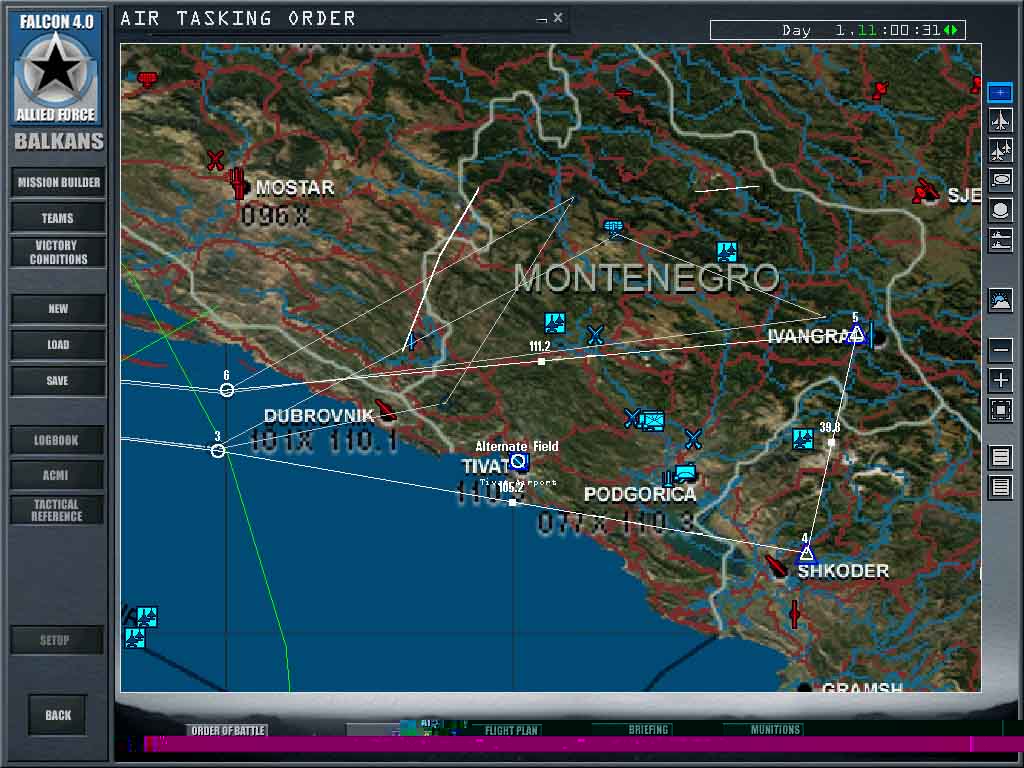Select the red X marker above Mostar
The width and height of the screenshot is (1024, 768).
[x=215, y=160]
